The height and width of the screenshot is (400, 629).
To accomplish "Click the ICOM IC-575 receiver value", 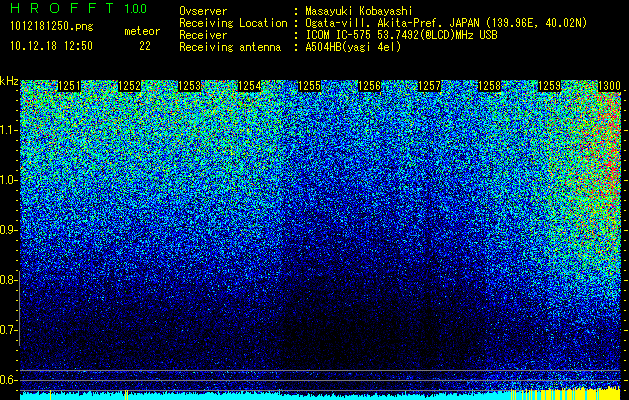I will 401,35.
